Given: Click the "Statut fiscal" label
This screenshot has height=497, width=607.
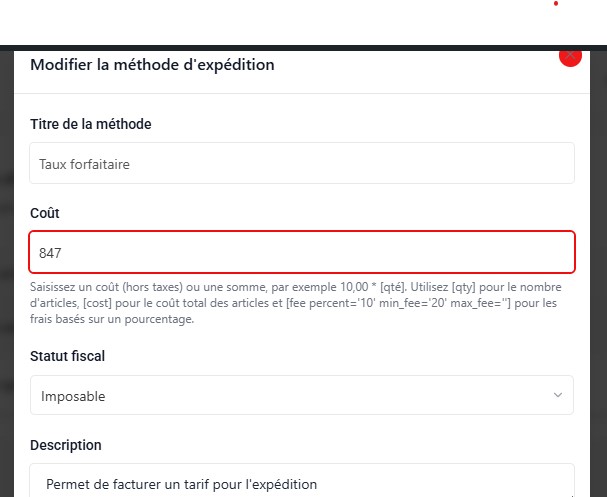Looking at the screenshot, I should click(x=68, y=356).
